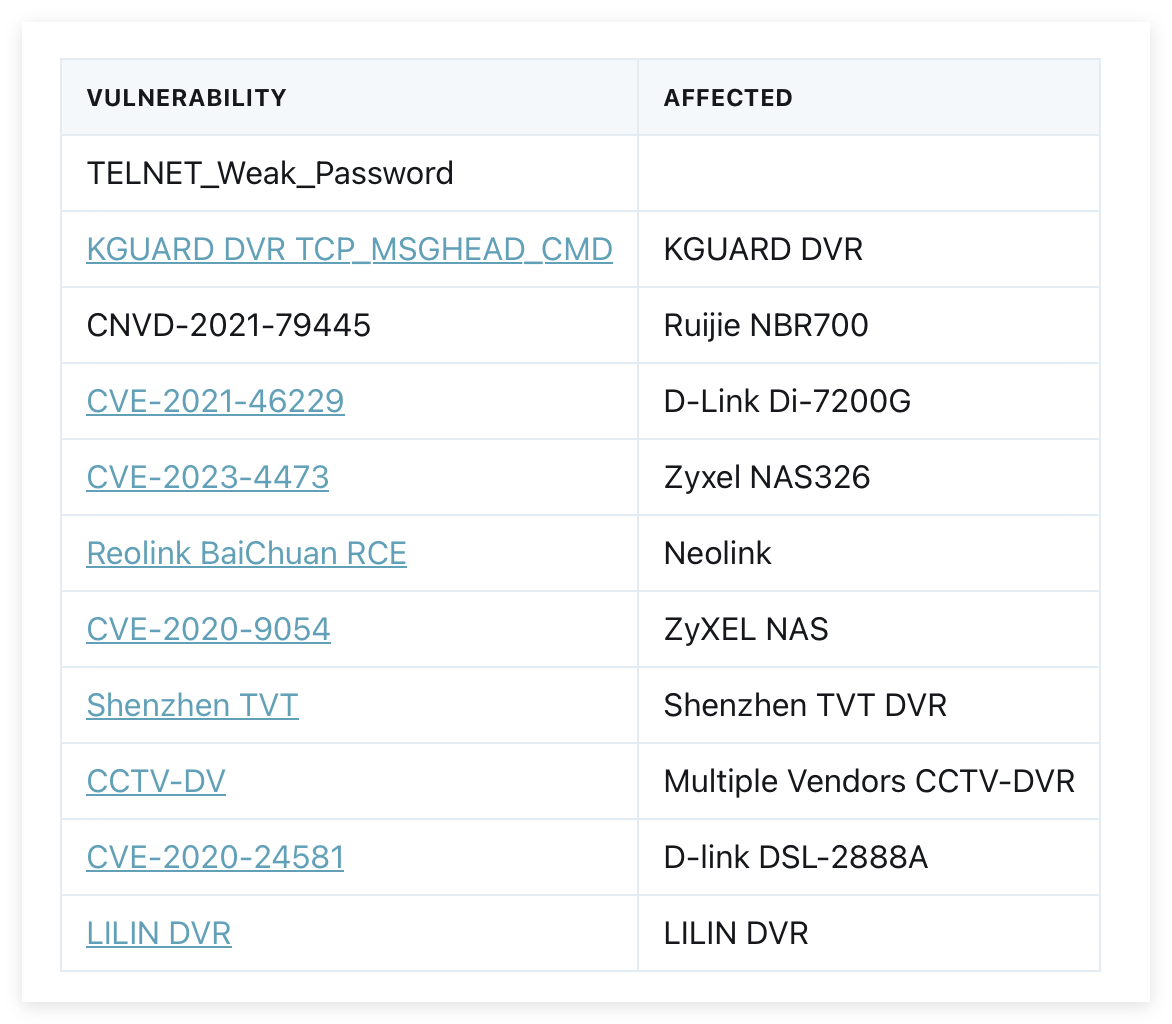Open the Reolink BaiChuan RCE link
This screenshot has height=1024, width=1172.
(246, 553)
